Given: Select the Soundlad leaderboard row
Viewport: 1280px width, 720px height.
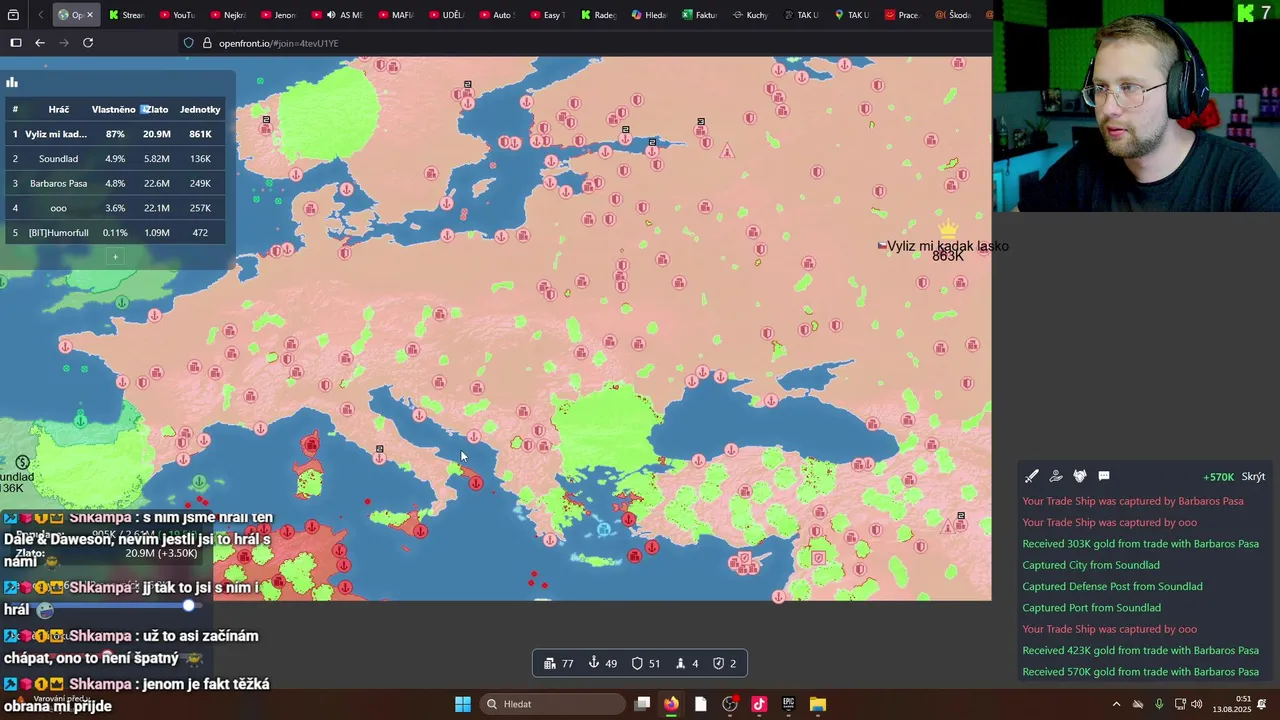Looking at the screenshot, I should [x=113, y=159].
